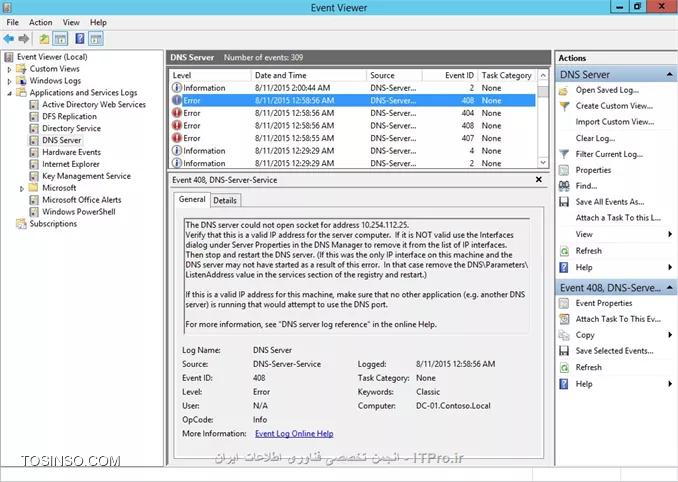Click the event list scroll down arrow
This screenshot has height=482, width=678.
[x=543, y=163]
